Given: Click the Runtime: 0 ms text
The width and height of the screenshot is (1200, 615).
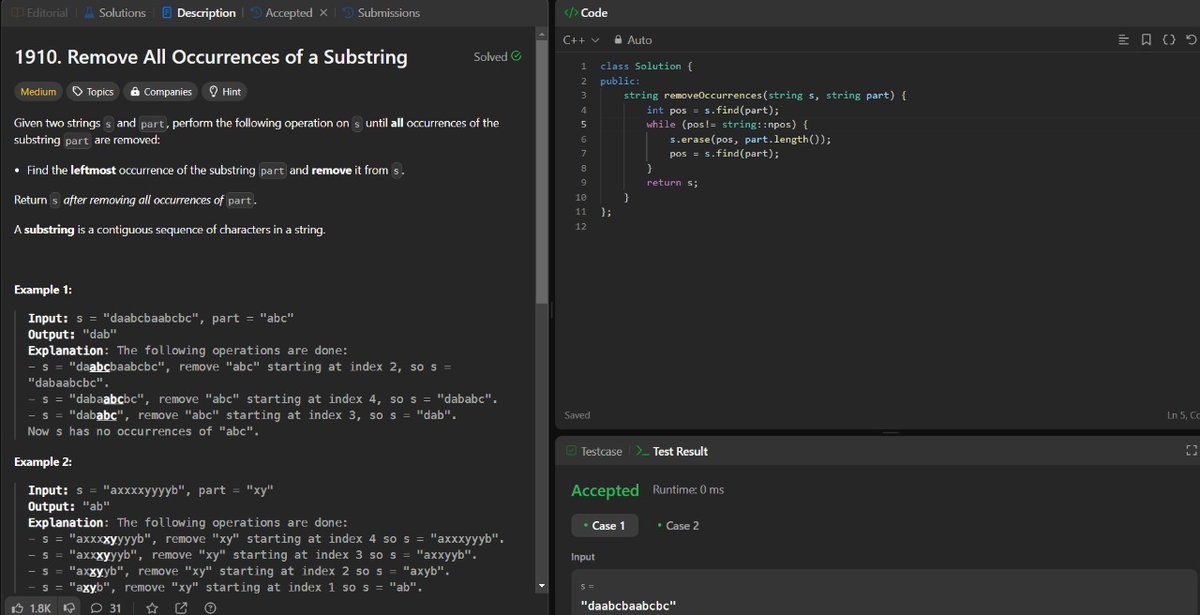Looking at the screenshot, I should 688,490.
